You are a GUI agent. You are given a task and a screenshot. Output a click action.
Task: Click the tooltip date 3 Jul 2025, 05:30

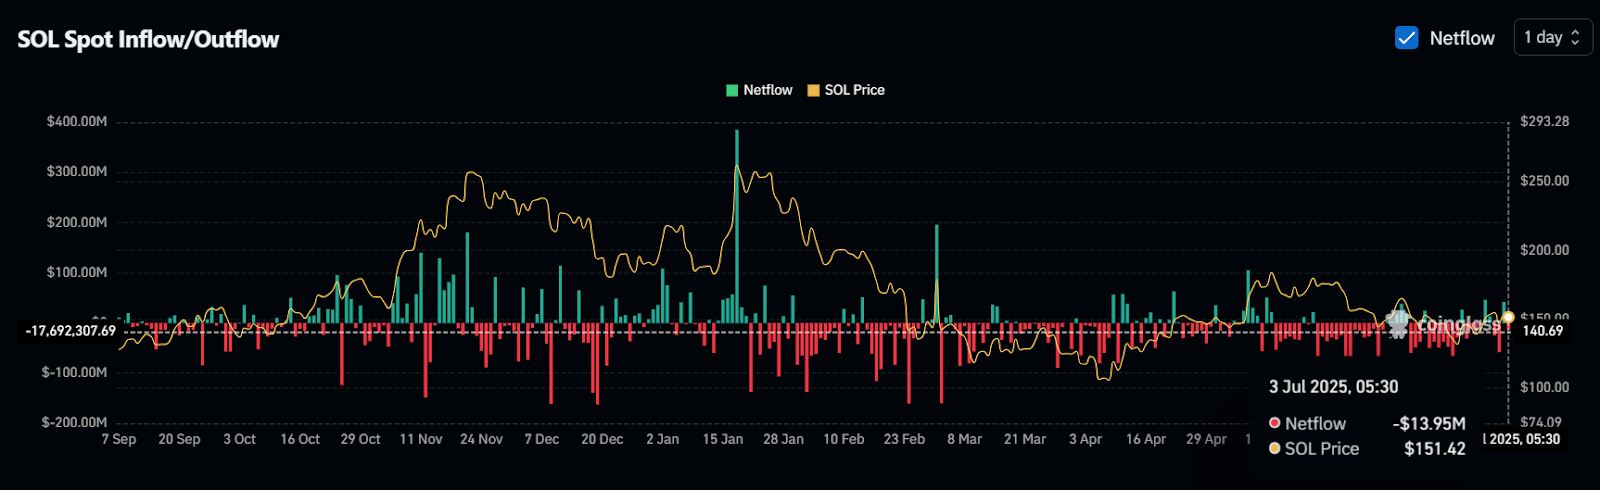click(x=1333, y=387)
